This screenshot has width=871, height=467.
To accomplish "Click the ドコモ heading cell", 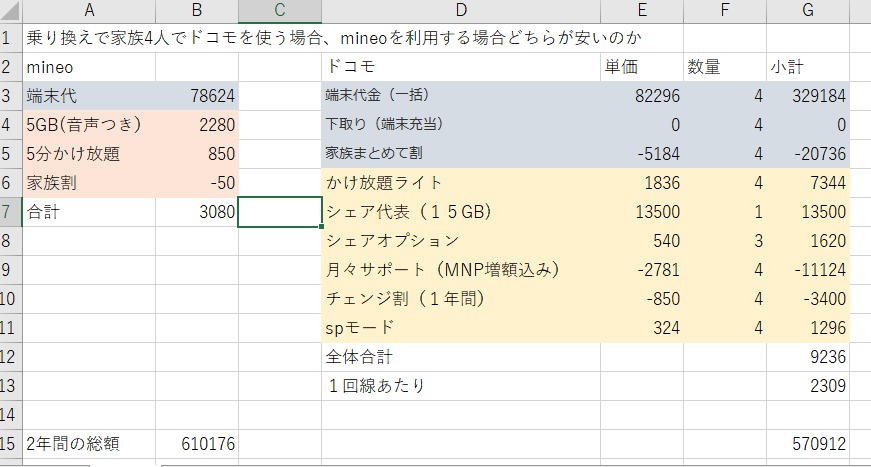I will [x=460, y=67].
